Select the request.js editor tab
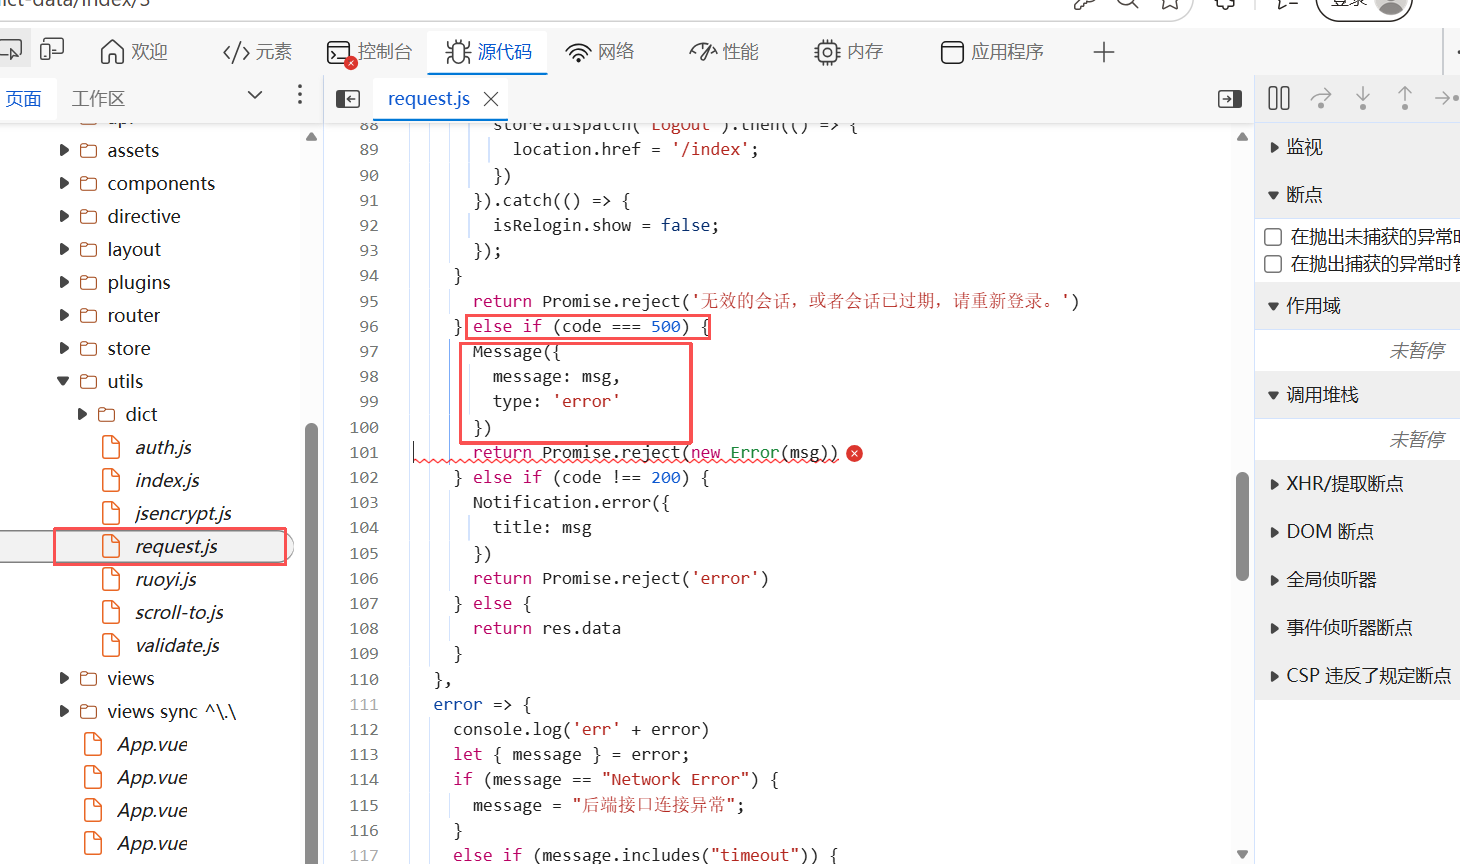 pos(429,99)
